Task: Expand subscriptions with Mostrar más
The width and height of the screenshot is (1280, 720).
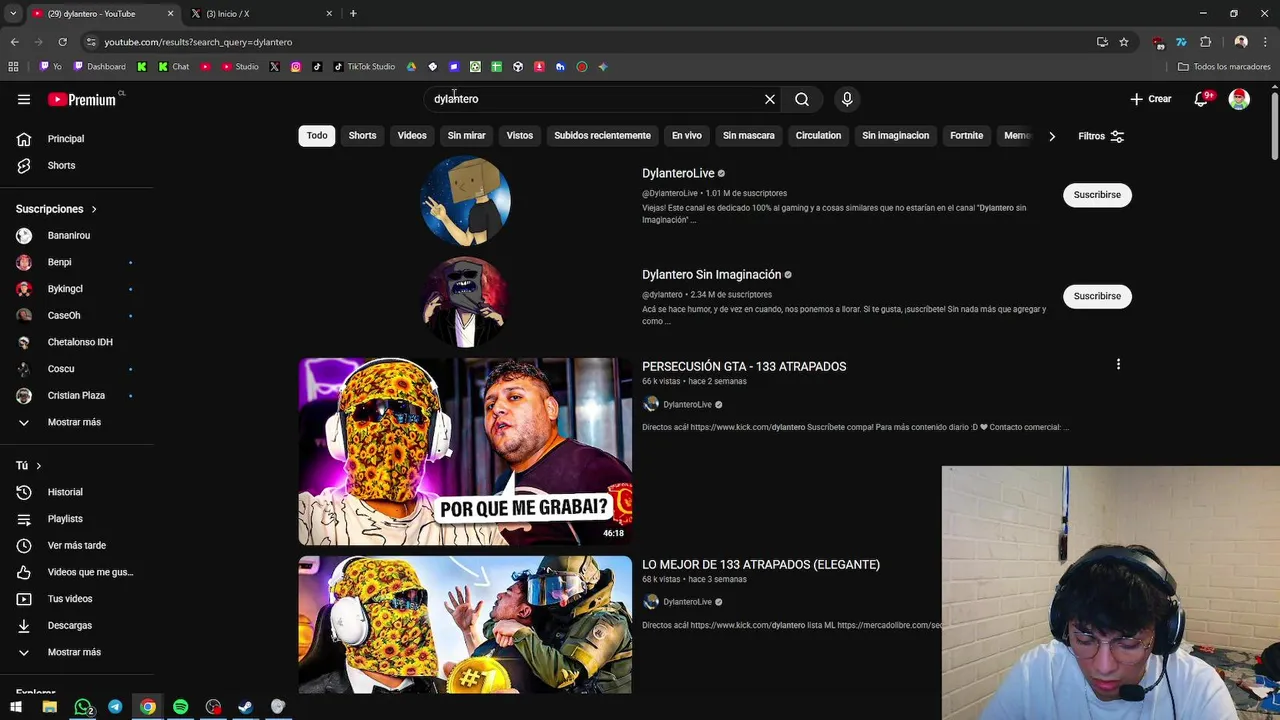Action: pyautogui.click(x=76, y=422)
